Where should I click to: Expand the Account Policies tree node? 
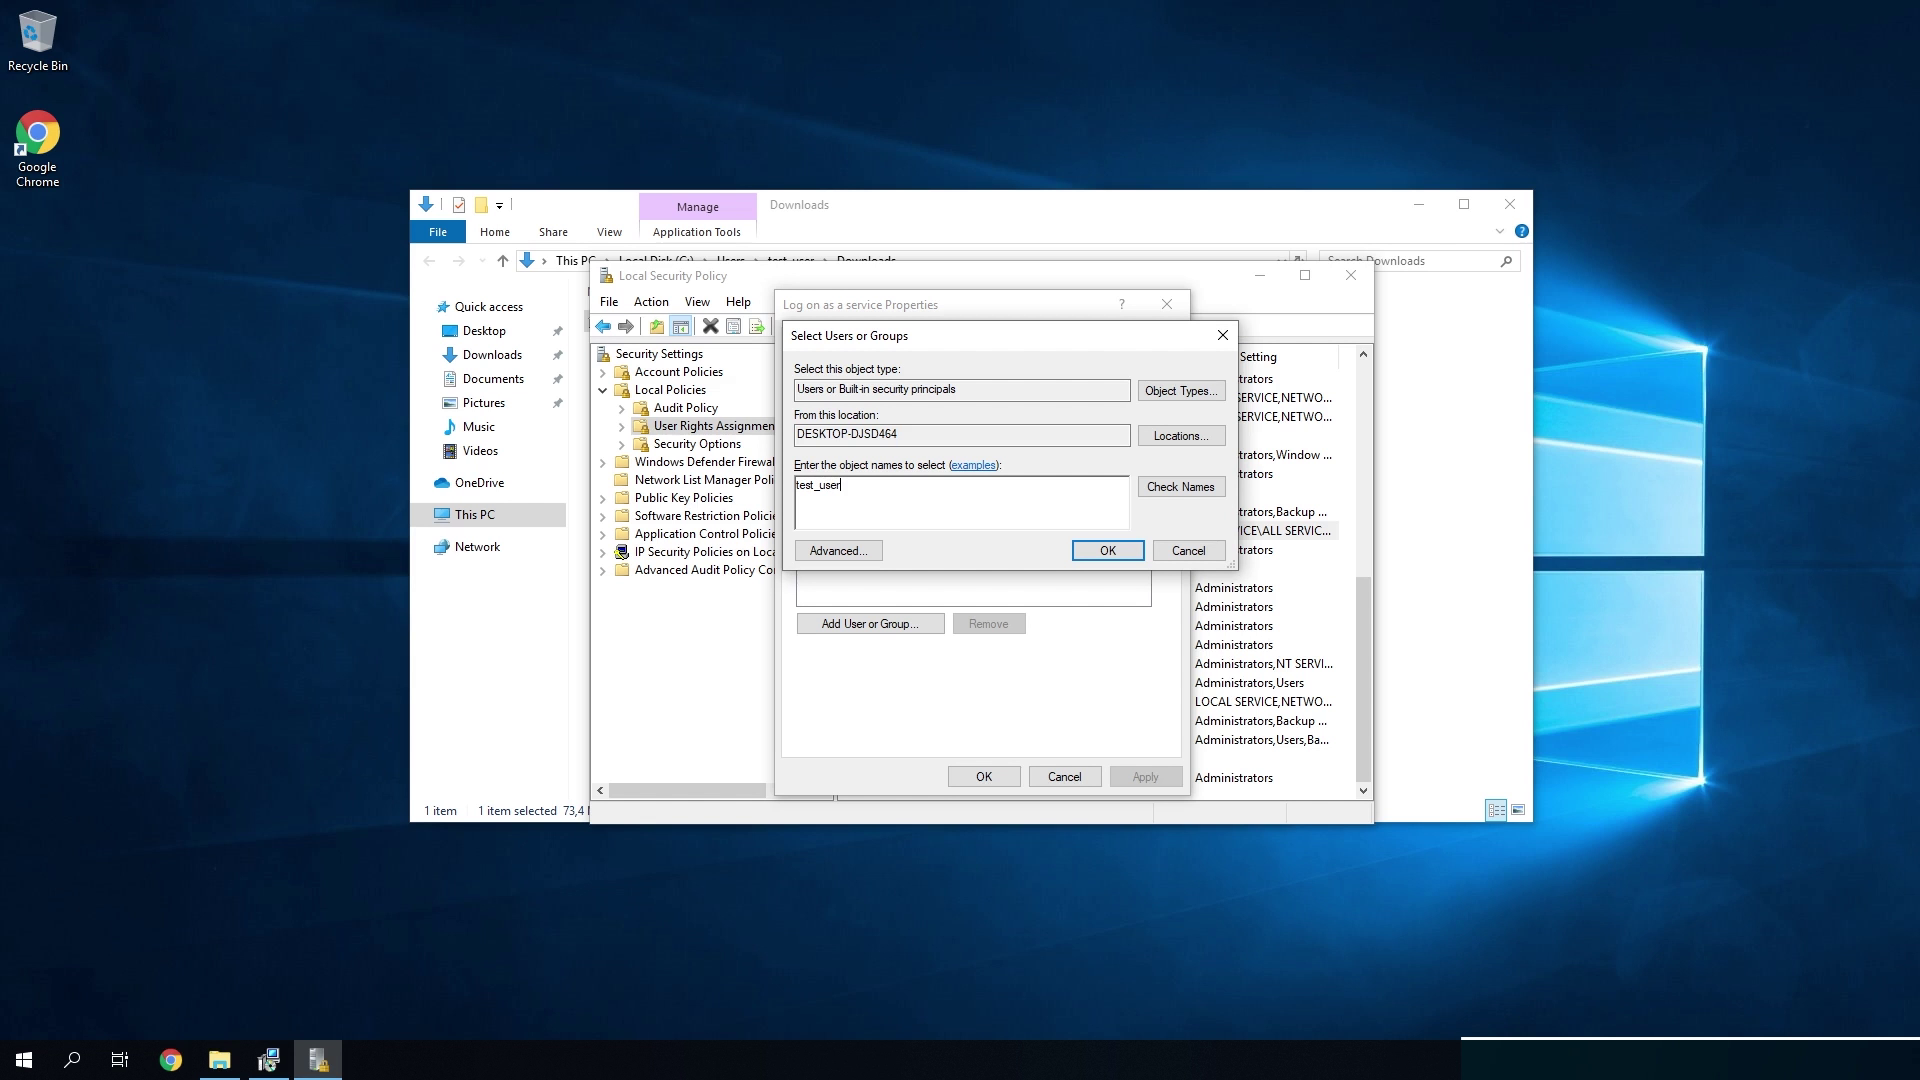[603, 372]
